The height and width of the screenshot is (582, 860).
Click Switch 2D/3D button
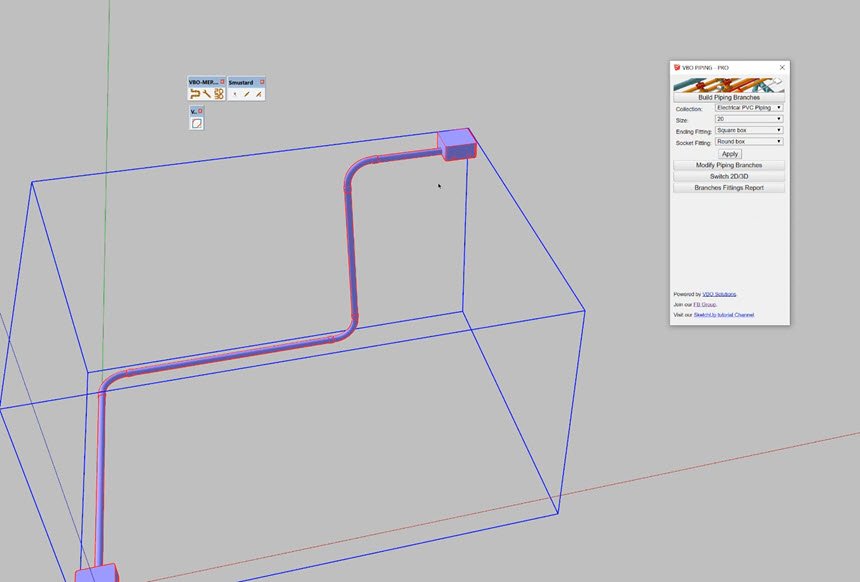tap(729, 177)
